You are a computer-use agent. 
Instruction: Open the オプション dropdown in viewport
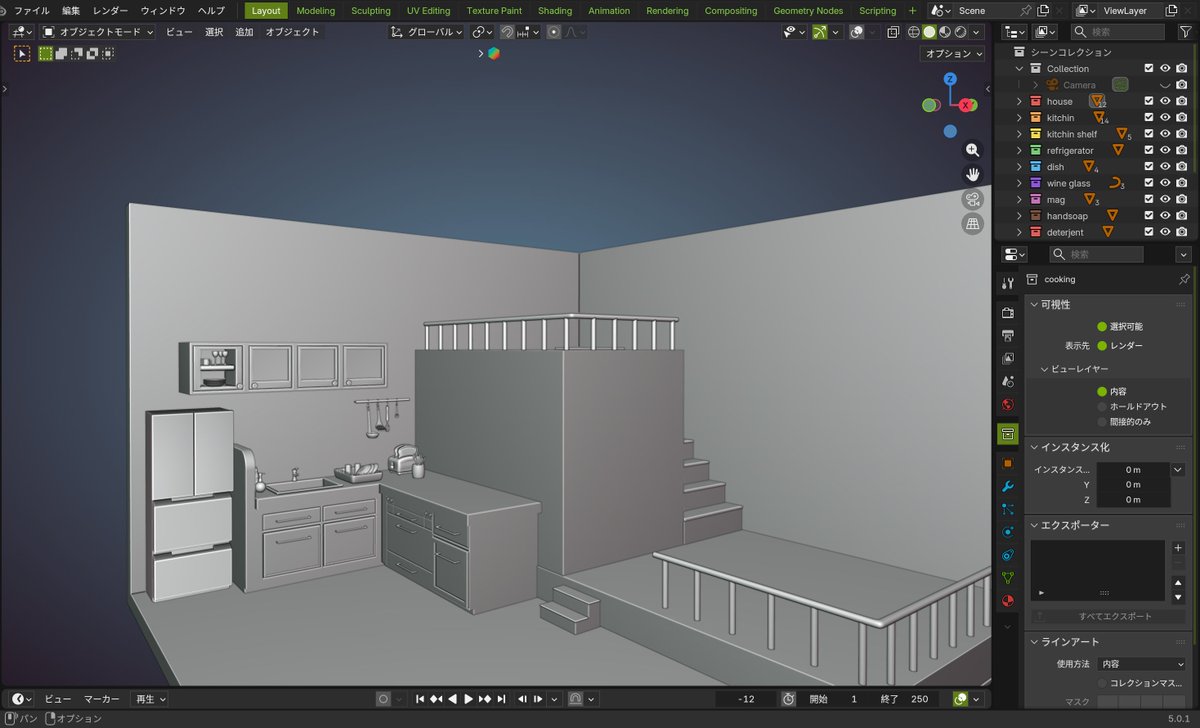point(953,54)
